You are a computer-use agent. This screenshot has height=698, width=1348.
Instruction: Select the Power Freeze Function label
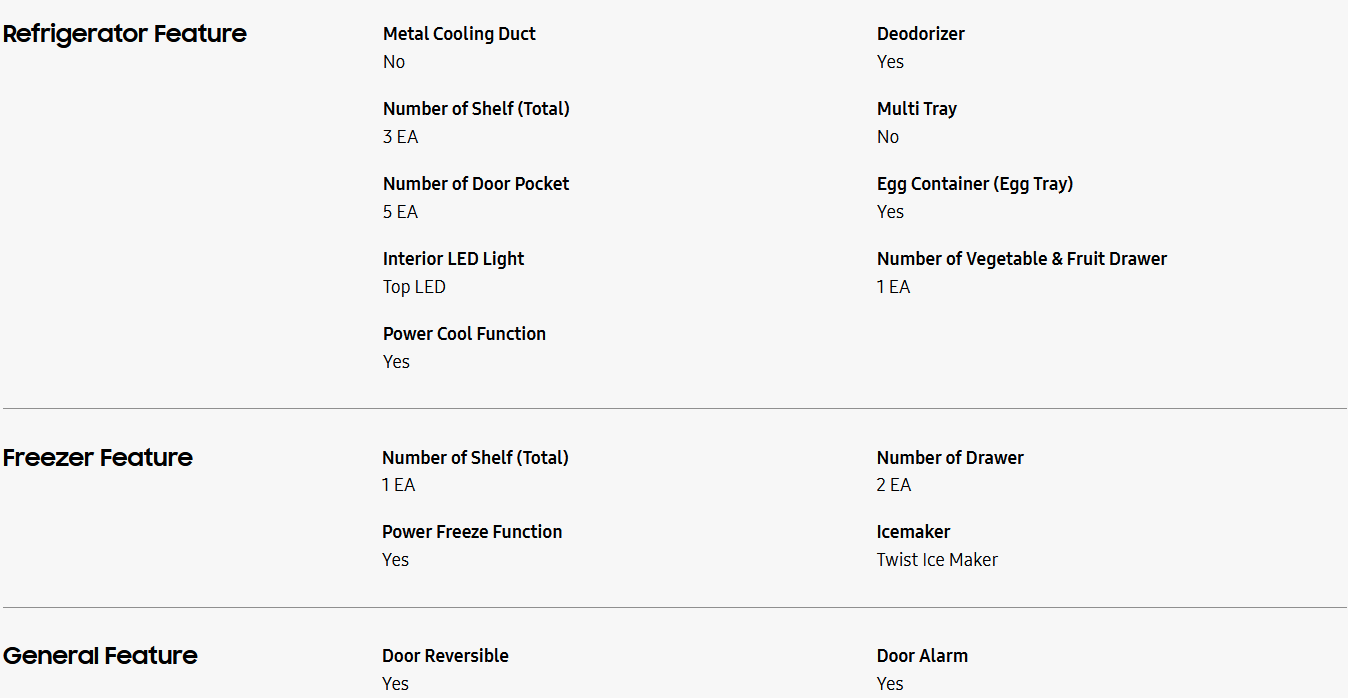click(472, 532)
